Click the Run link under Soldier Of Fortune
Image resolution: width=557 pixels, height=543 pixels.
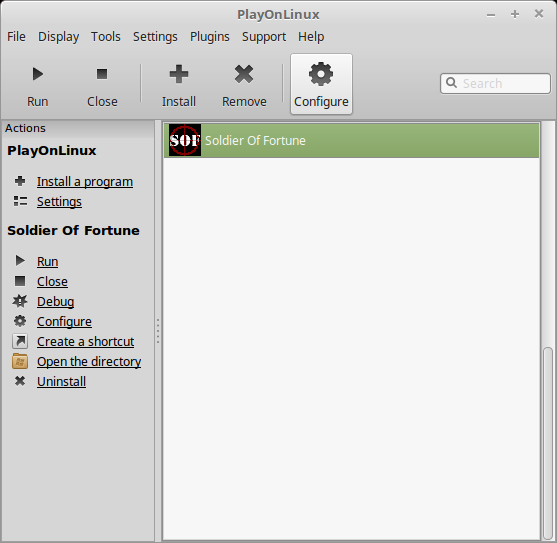point(48,261)
